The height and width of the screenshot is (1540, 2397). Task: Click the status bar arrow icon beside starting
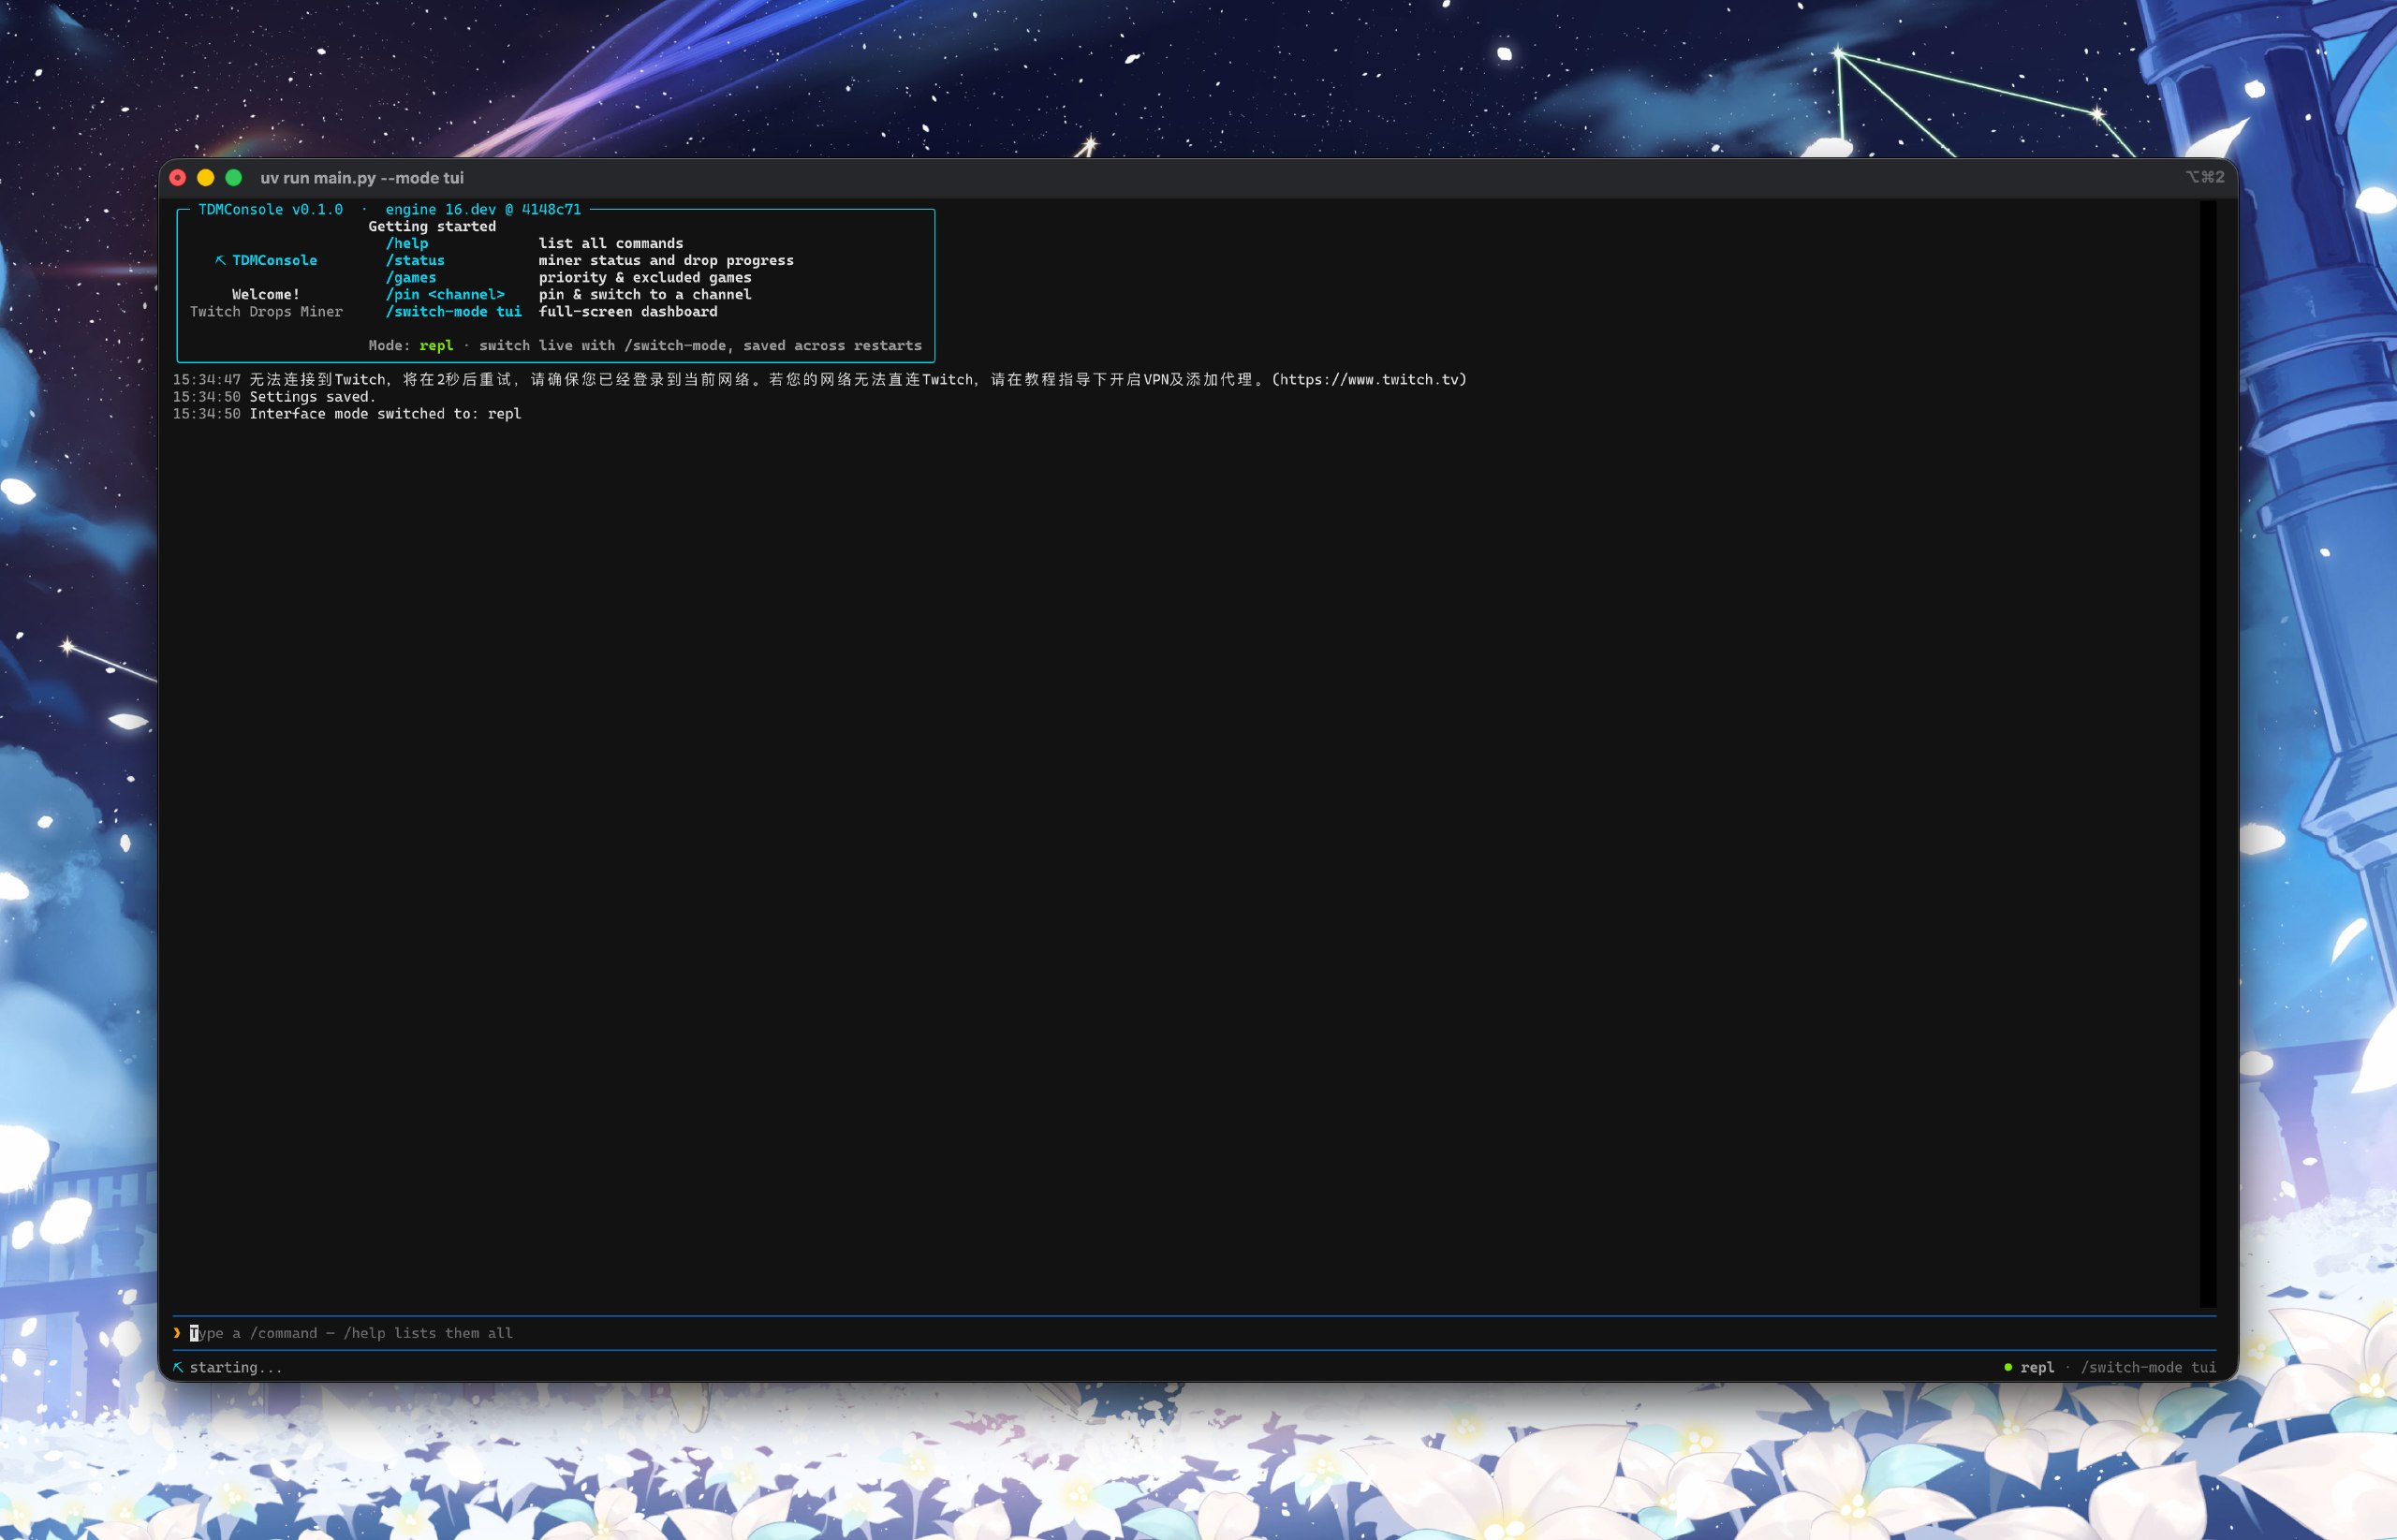coord(178,1367)
